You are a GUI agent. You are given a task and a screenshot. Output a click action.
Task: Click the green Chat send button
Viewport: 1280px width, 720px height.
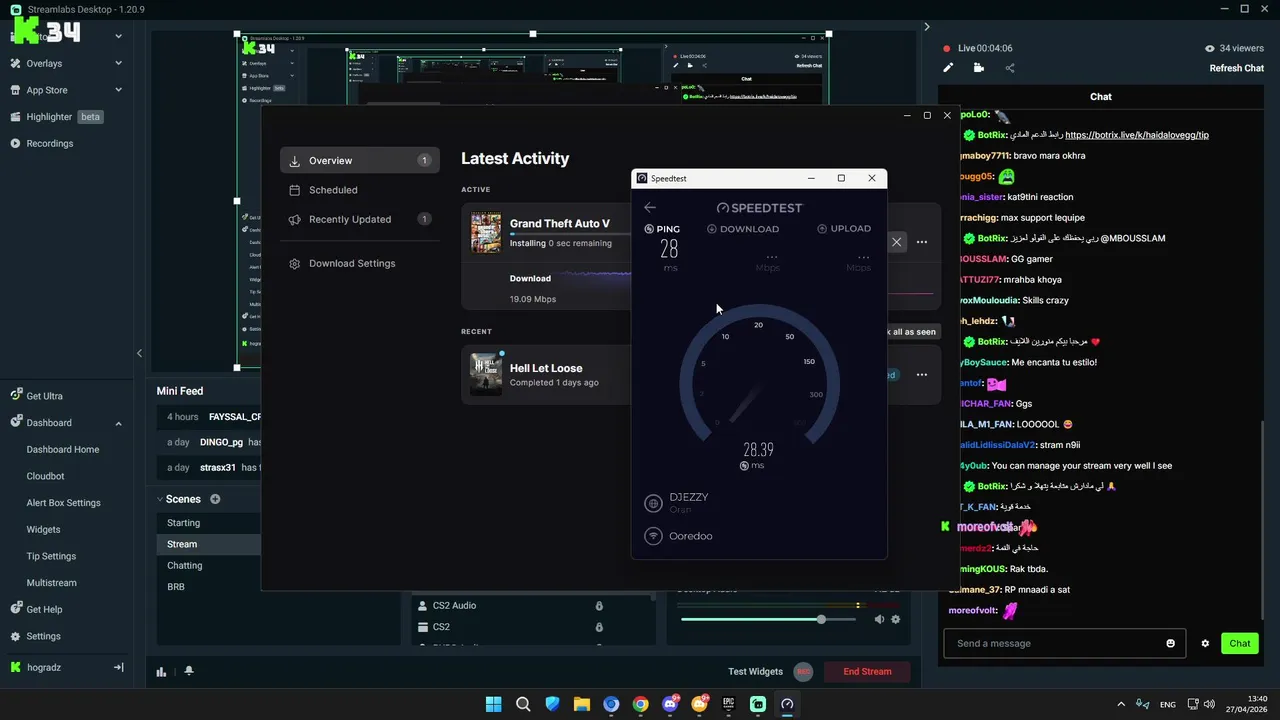[x=1240, y=643]
